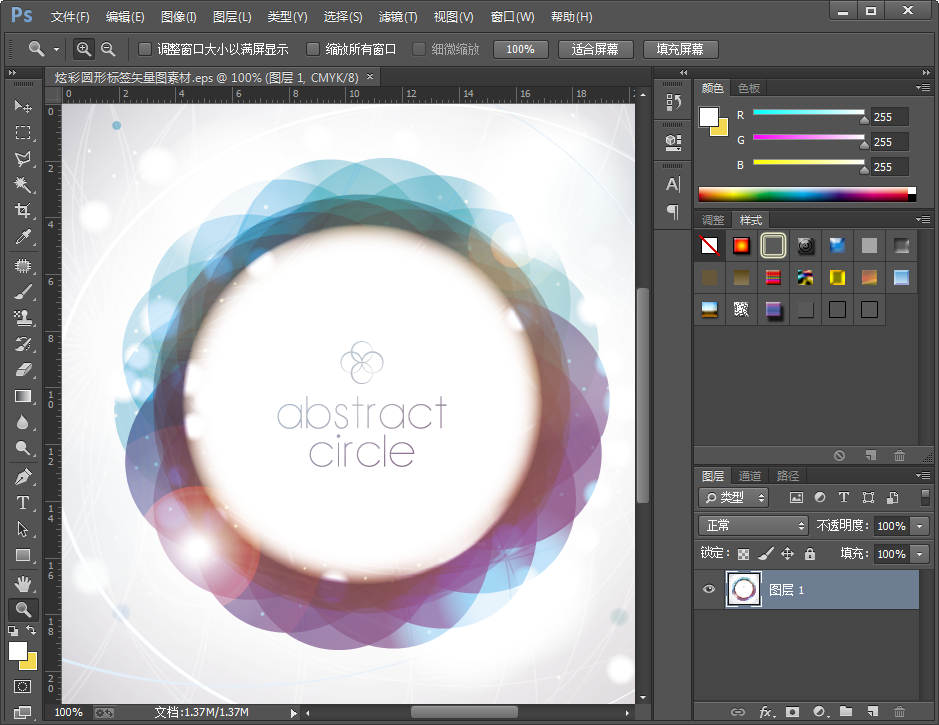939x725 pixels.
Task: Add layer style via fx icon
Action: (766, 712)
